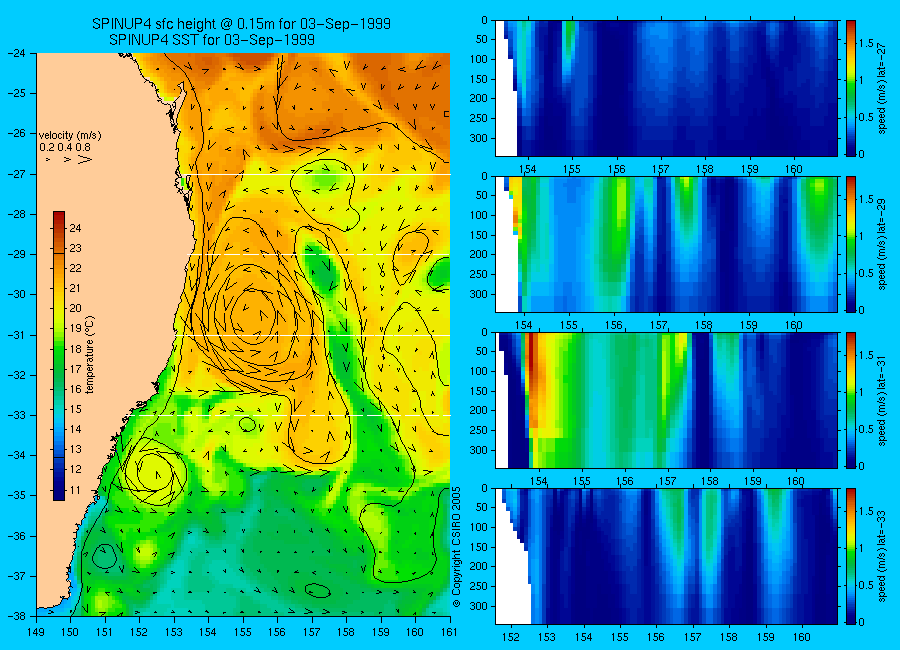Click the subtitle 'SPINUP4 SST for 03-Sep-1999'

(x=212, y=40)
